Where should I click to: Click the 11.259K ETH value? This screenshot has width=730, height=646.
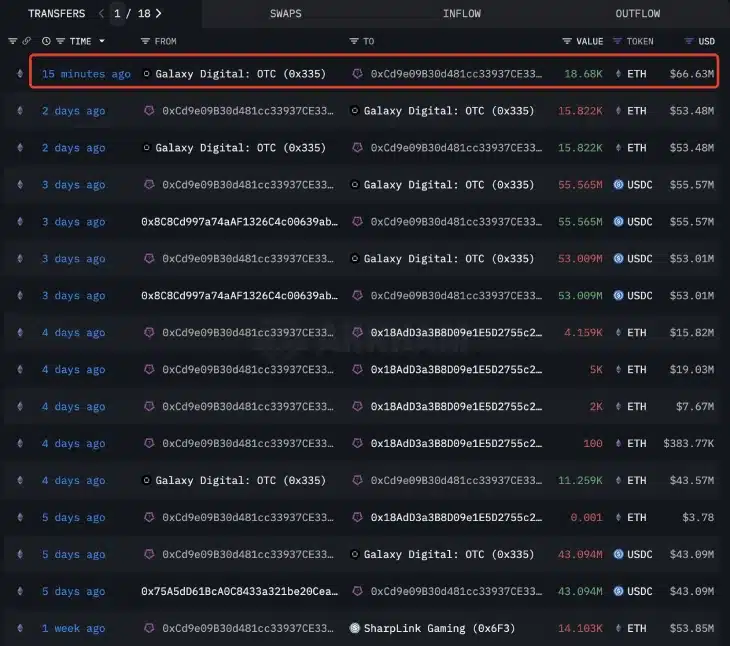[580, 480]
